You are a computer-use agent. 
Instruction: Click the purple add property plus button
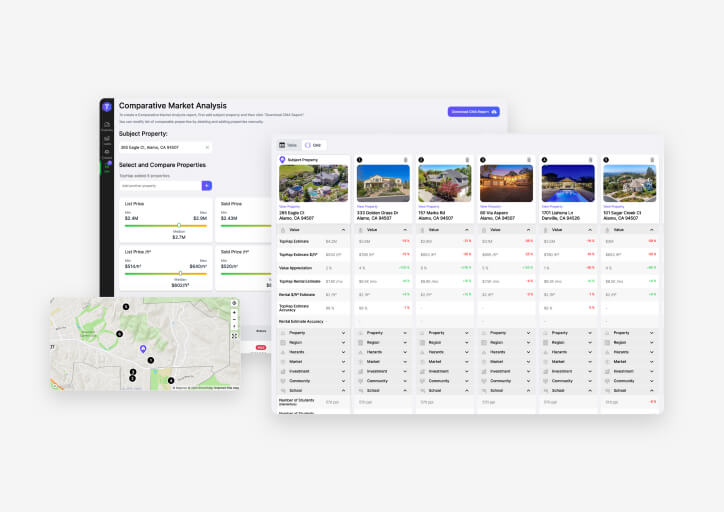(207, 185)
